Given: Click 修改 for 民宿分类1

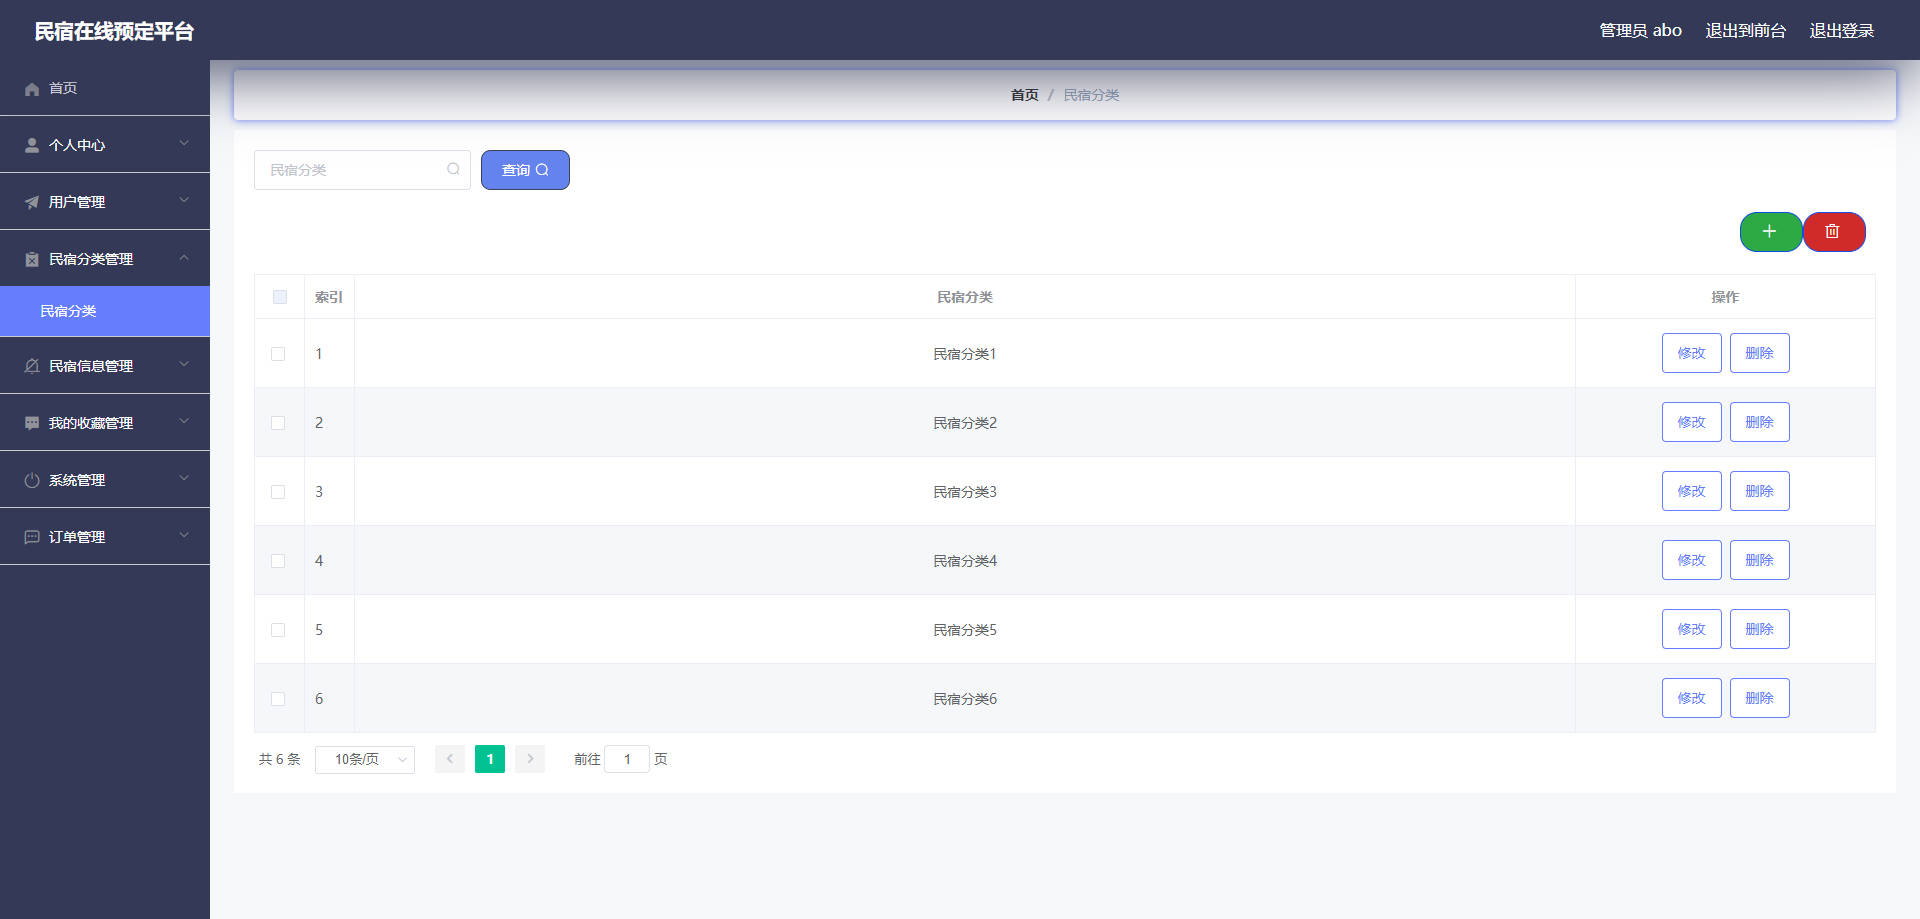Looking at the screenshot, I should click(1692, 353).
